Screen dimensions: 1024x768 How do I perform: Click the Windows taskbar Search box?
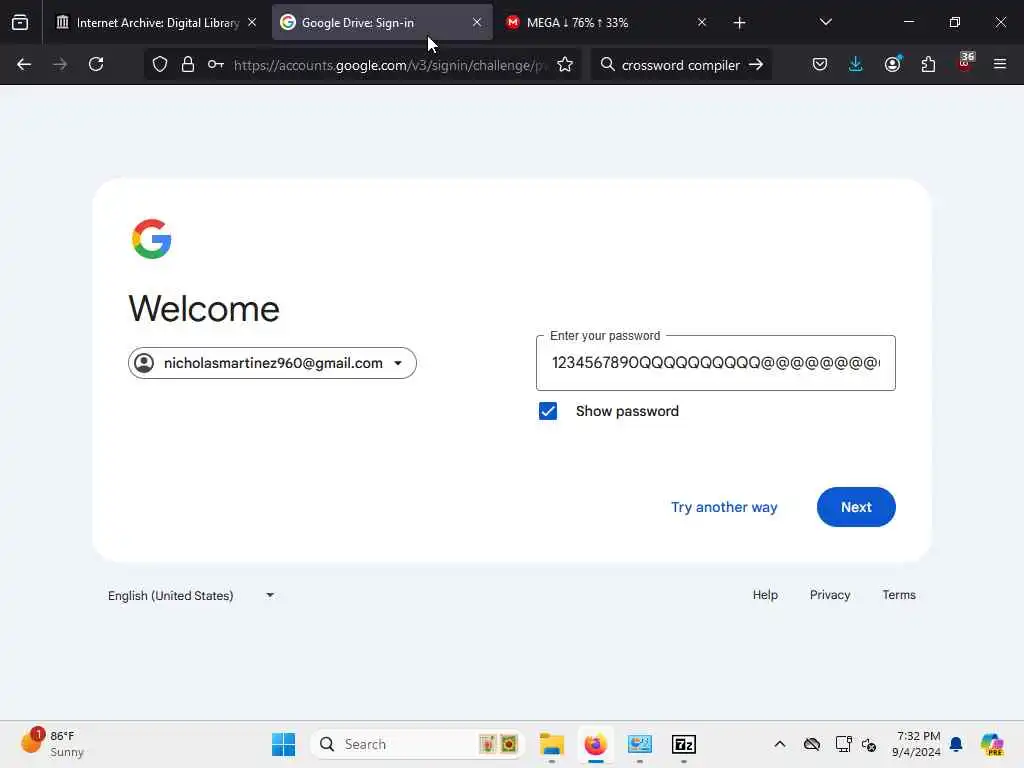coord(417,744)
